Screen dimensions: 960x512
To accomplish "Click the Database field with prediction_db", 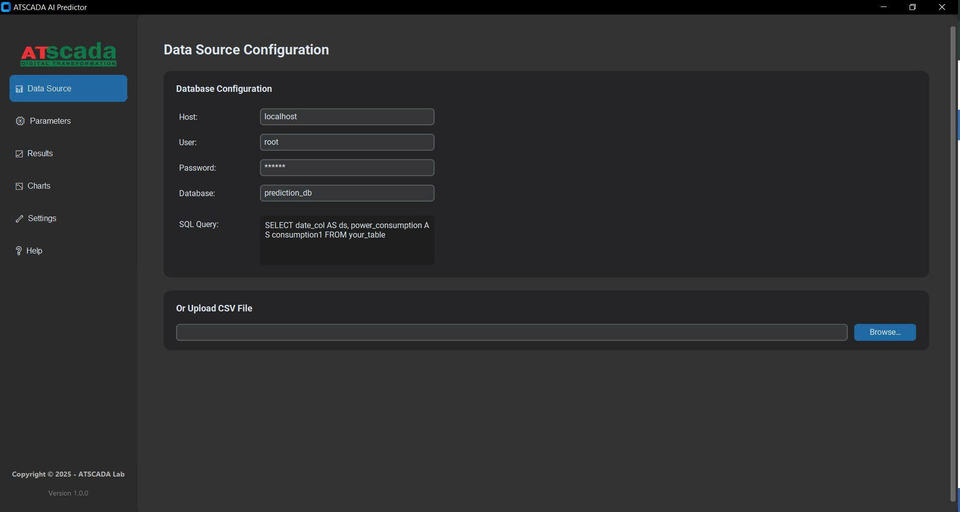I will point(346,193).
